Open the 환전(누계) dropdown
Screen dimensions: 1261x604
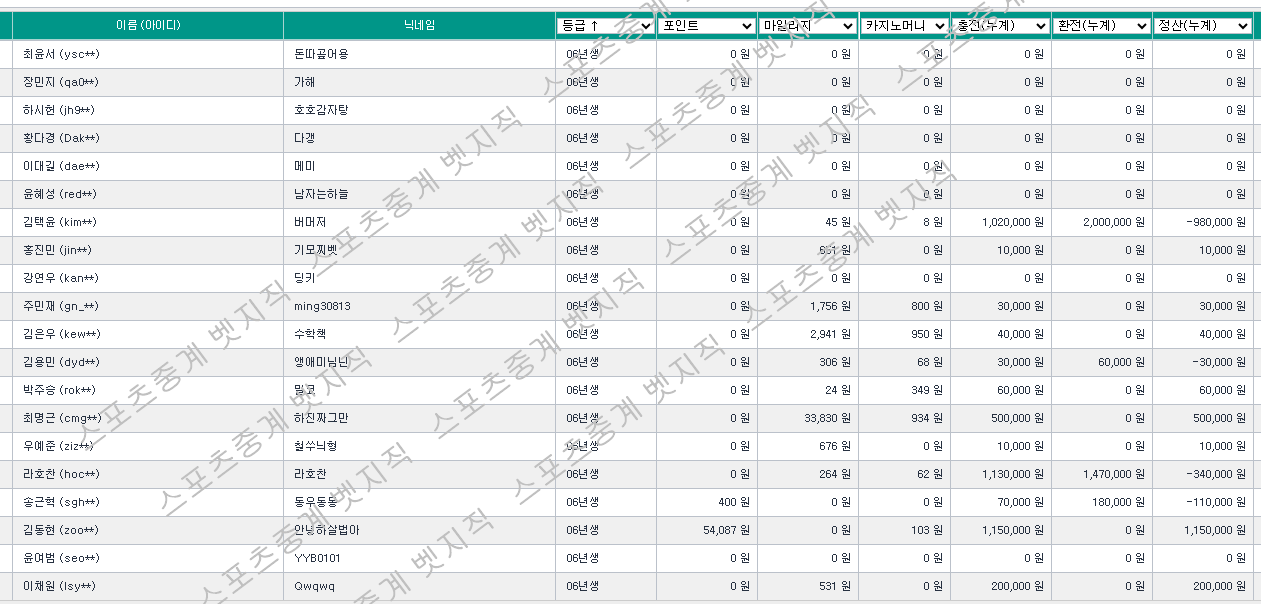pos(1101,26)
